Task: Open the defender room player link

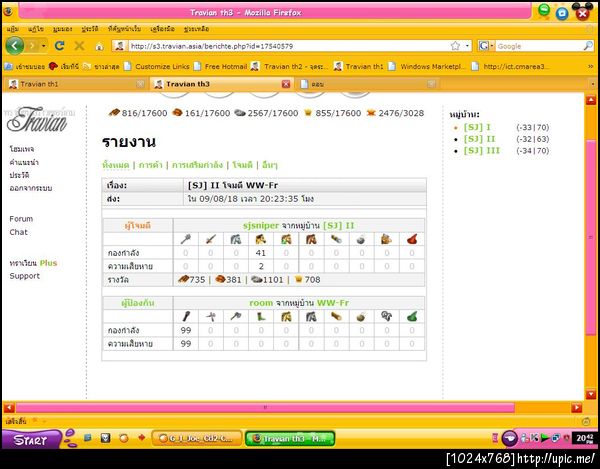Action: (261, 303)
